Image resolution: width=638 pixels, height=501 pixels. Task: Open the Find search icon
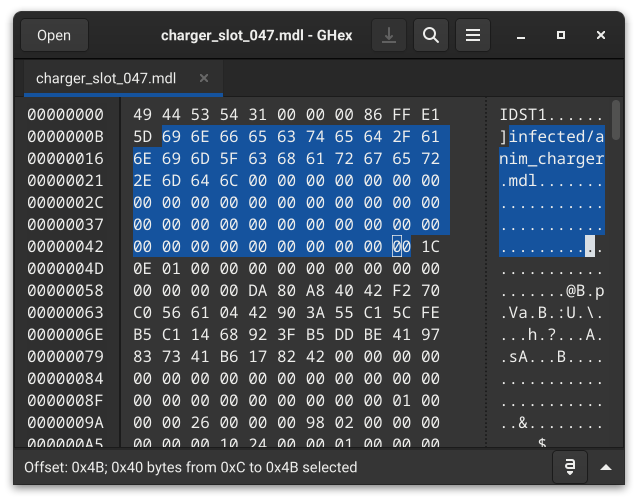[x=430, y=36]
